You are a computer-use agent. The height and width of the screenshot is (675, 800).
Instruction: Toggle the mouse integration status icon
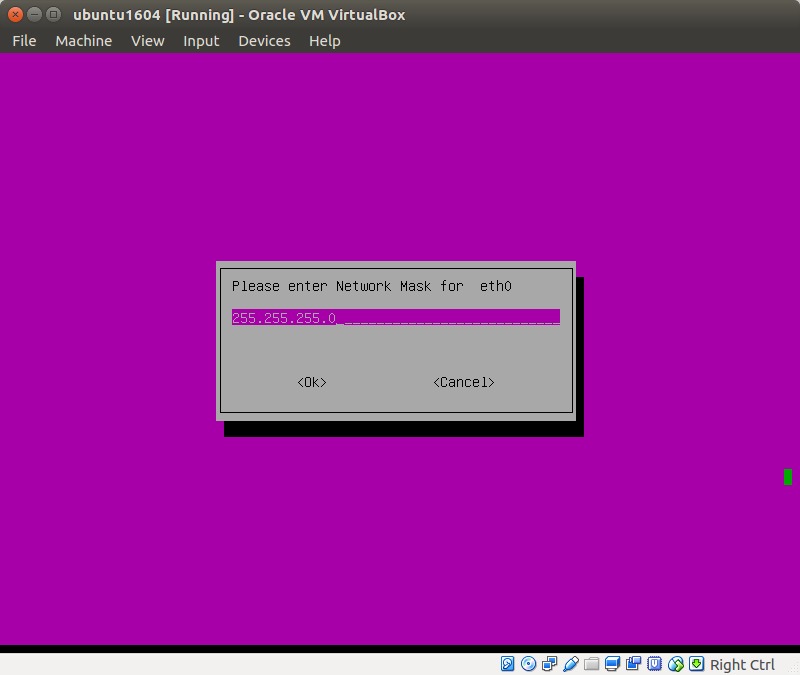point(676,664)
